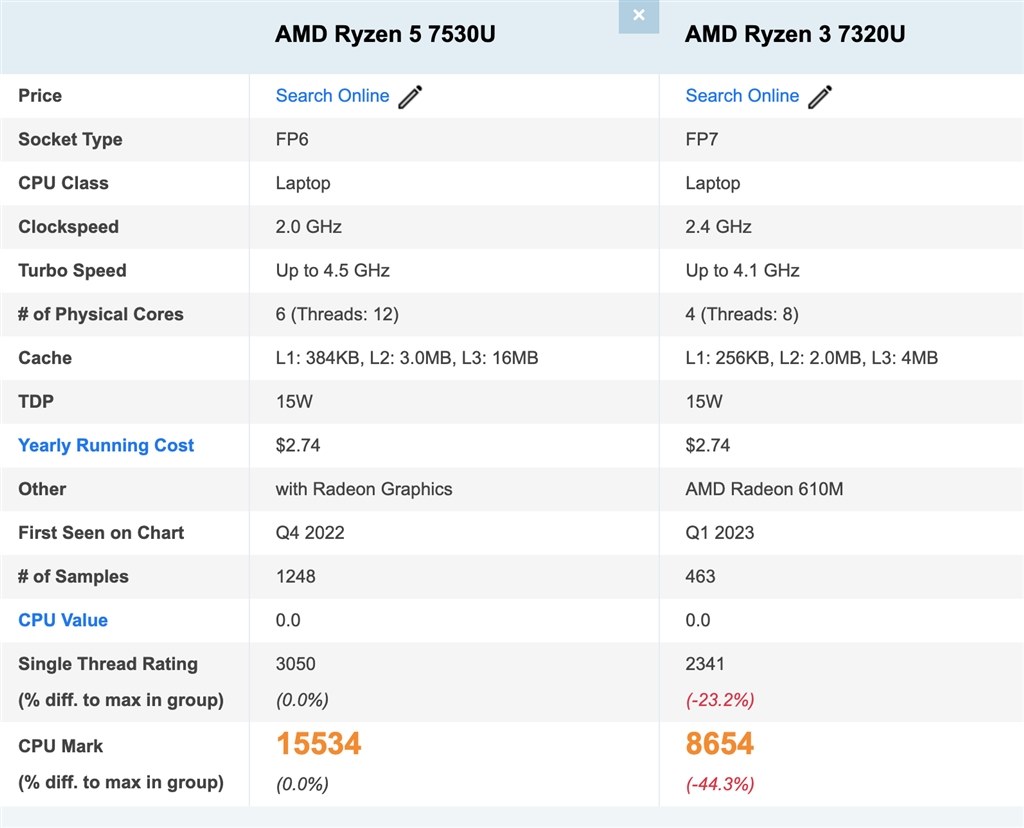Image resolution: width=1024 pixels, height=828 pixels.
Task: Click the 463 samples value
Action: [x=700, y=577]
